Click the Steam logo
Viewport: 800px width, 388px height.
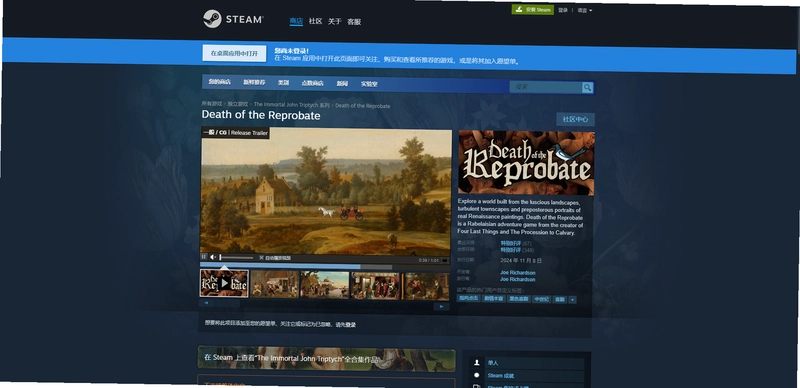(x=233, y=19)
